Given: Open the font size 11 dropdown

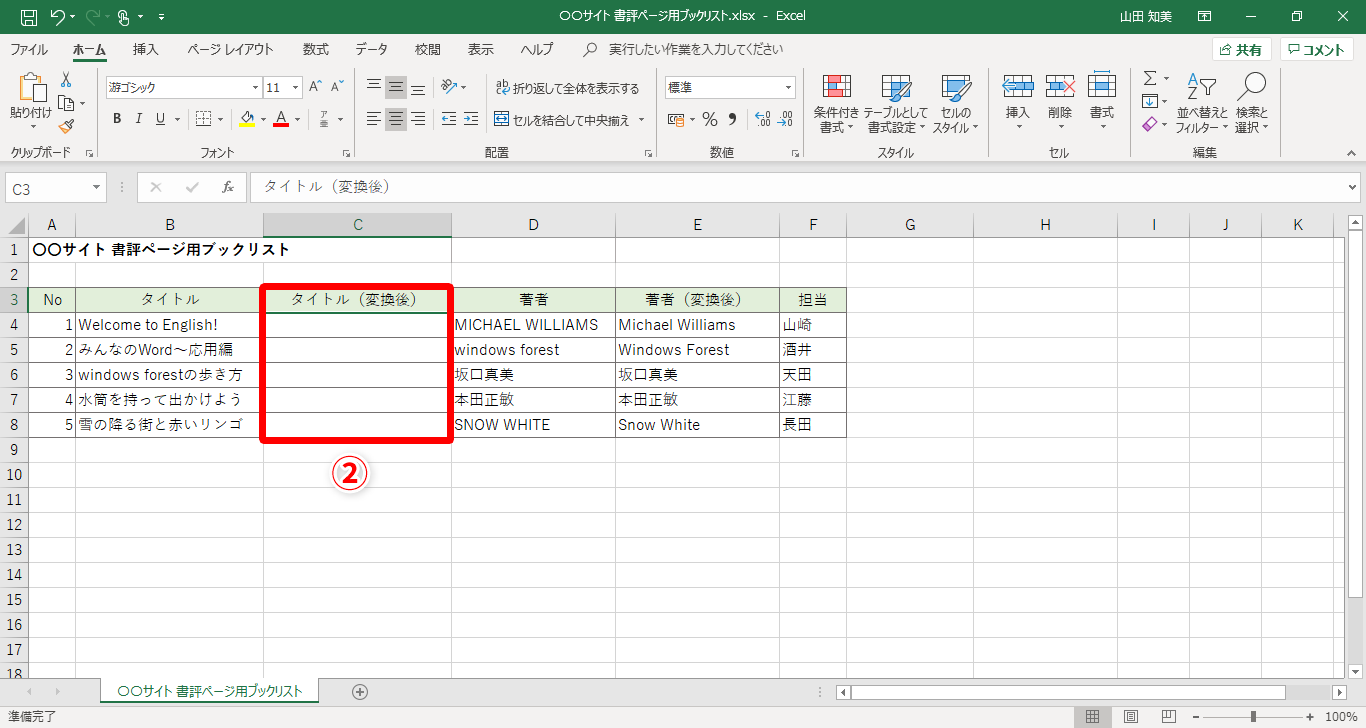Looking at the screenshot, I should point(296,87).
